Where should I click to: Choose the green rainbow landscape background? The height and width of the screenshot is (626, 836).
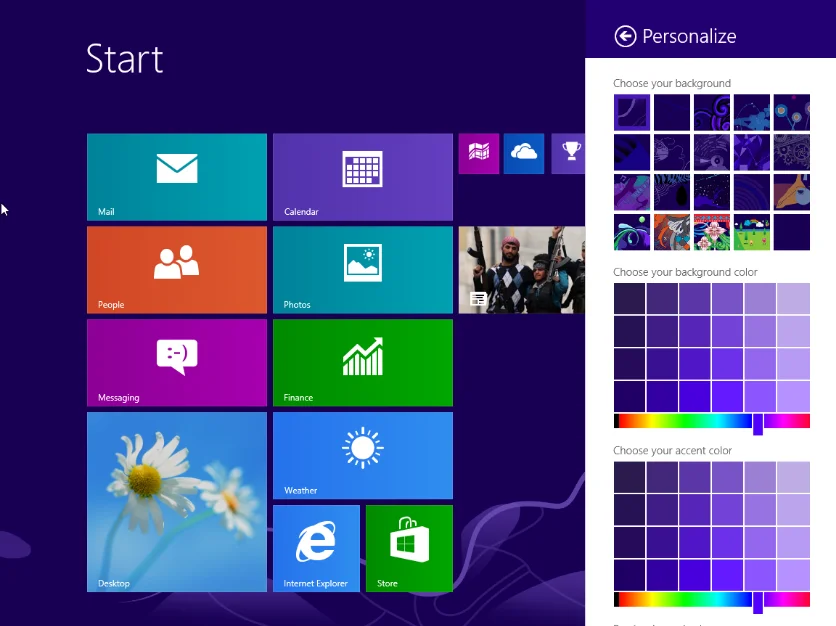pyautogui.click(x=752, y=232)
